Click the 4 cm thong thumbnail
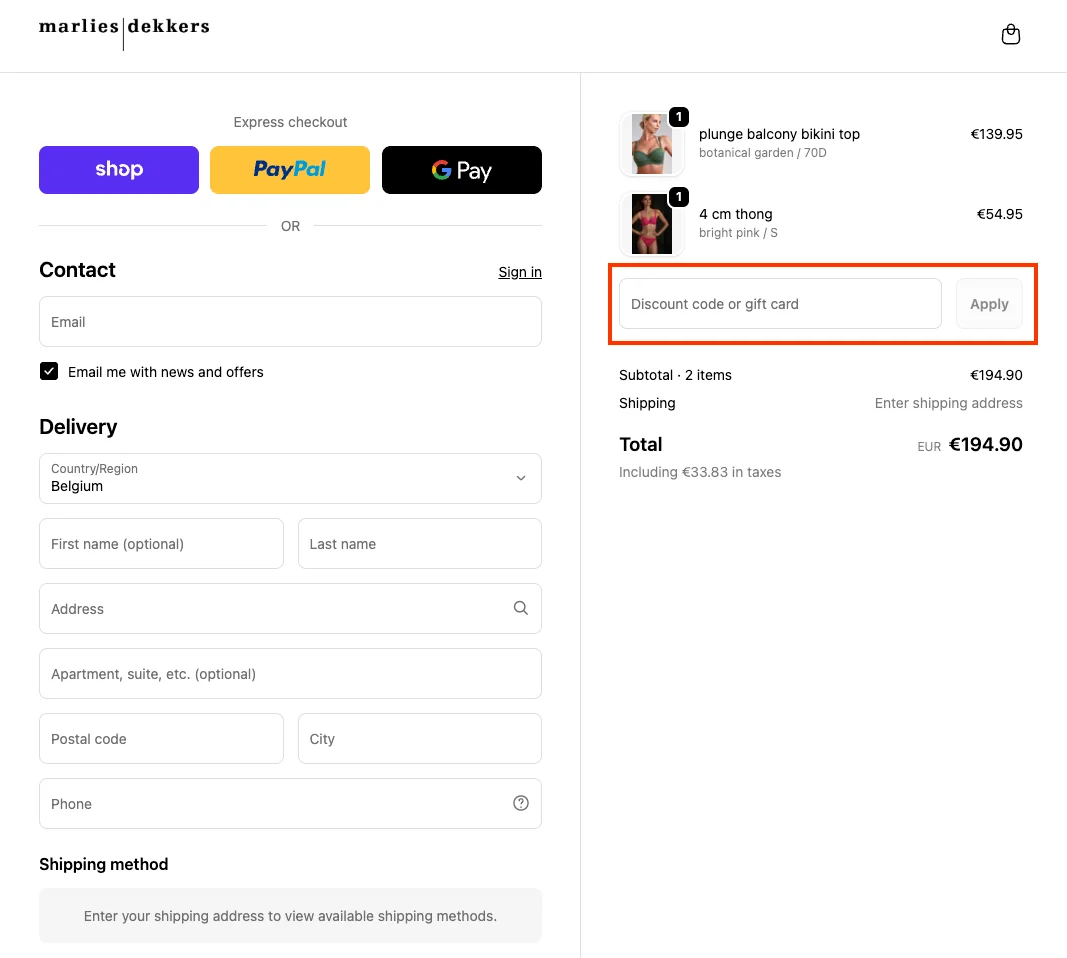The image size is (1067, 958). click(652, 224)
